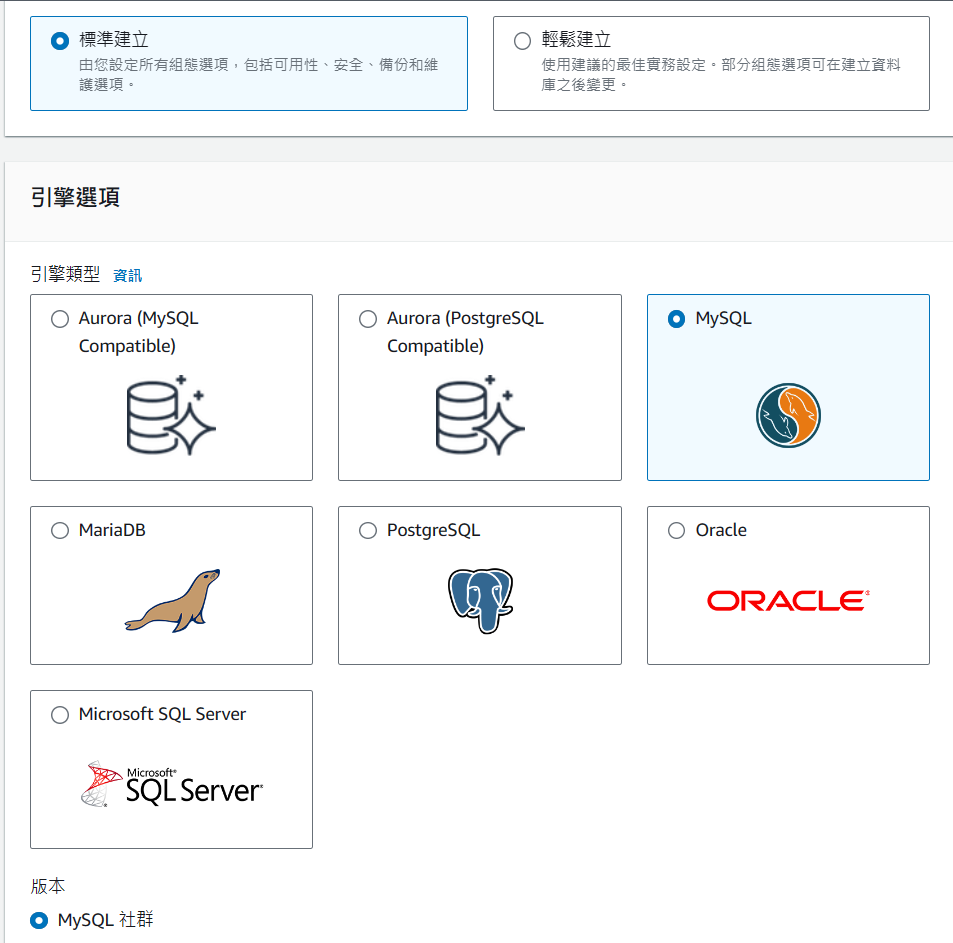Screen dimensions: 953x943
Task: Click the PostgreSQL label text
Action: click(x=433, y=530)
